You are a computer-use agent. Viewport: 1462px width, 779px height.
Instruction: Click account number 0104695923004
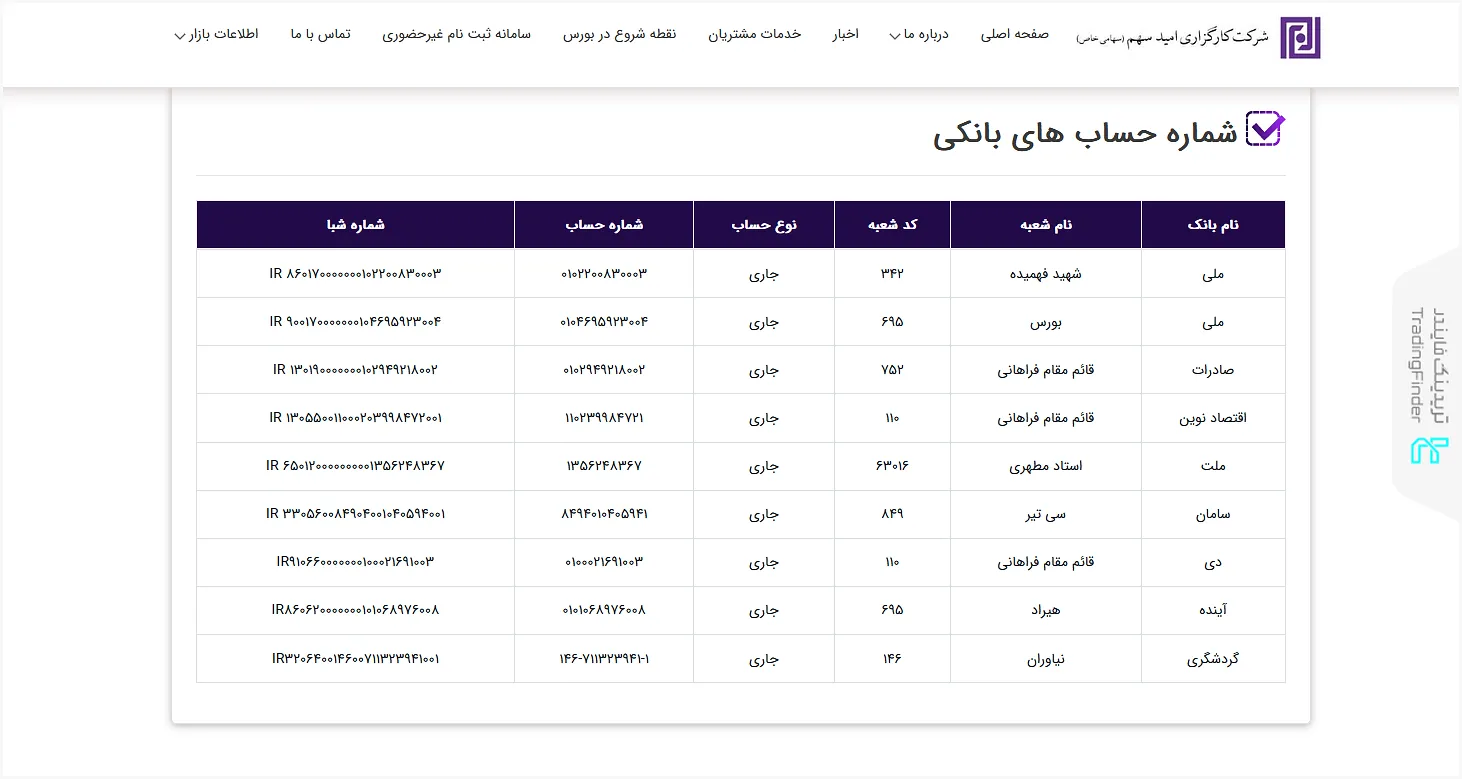point(604,322)
